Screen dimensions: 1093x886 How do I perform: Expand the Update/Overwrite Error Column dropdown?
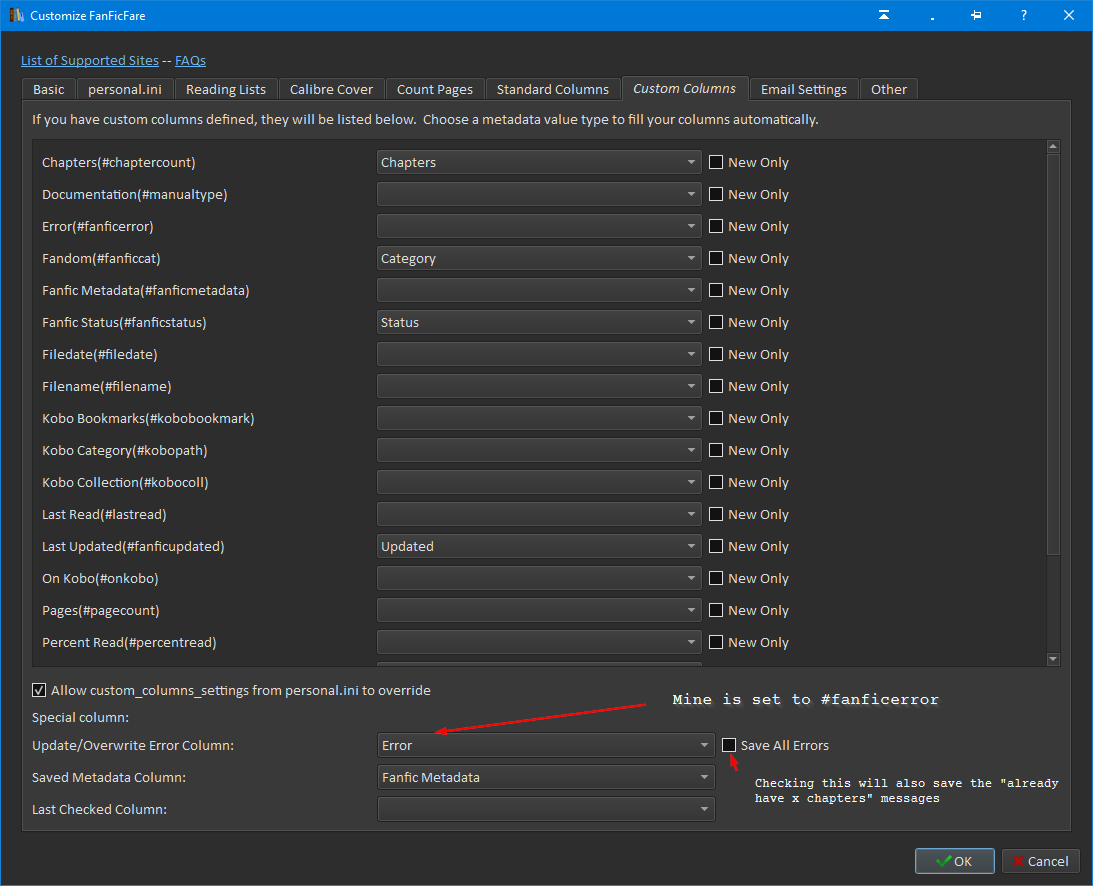coord(545,745)
